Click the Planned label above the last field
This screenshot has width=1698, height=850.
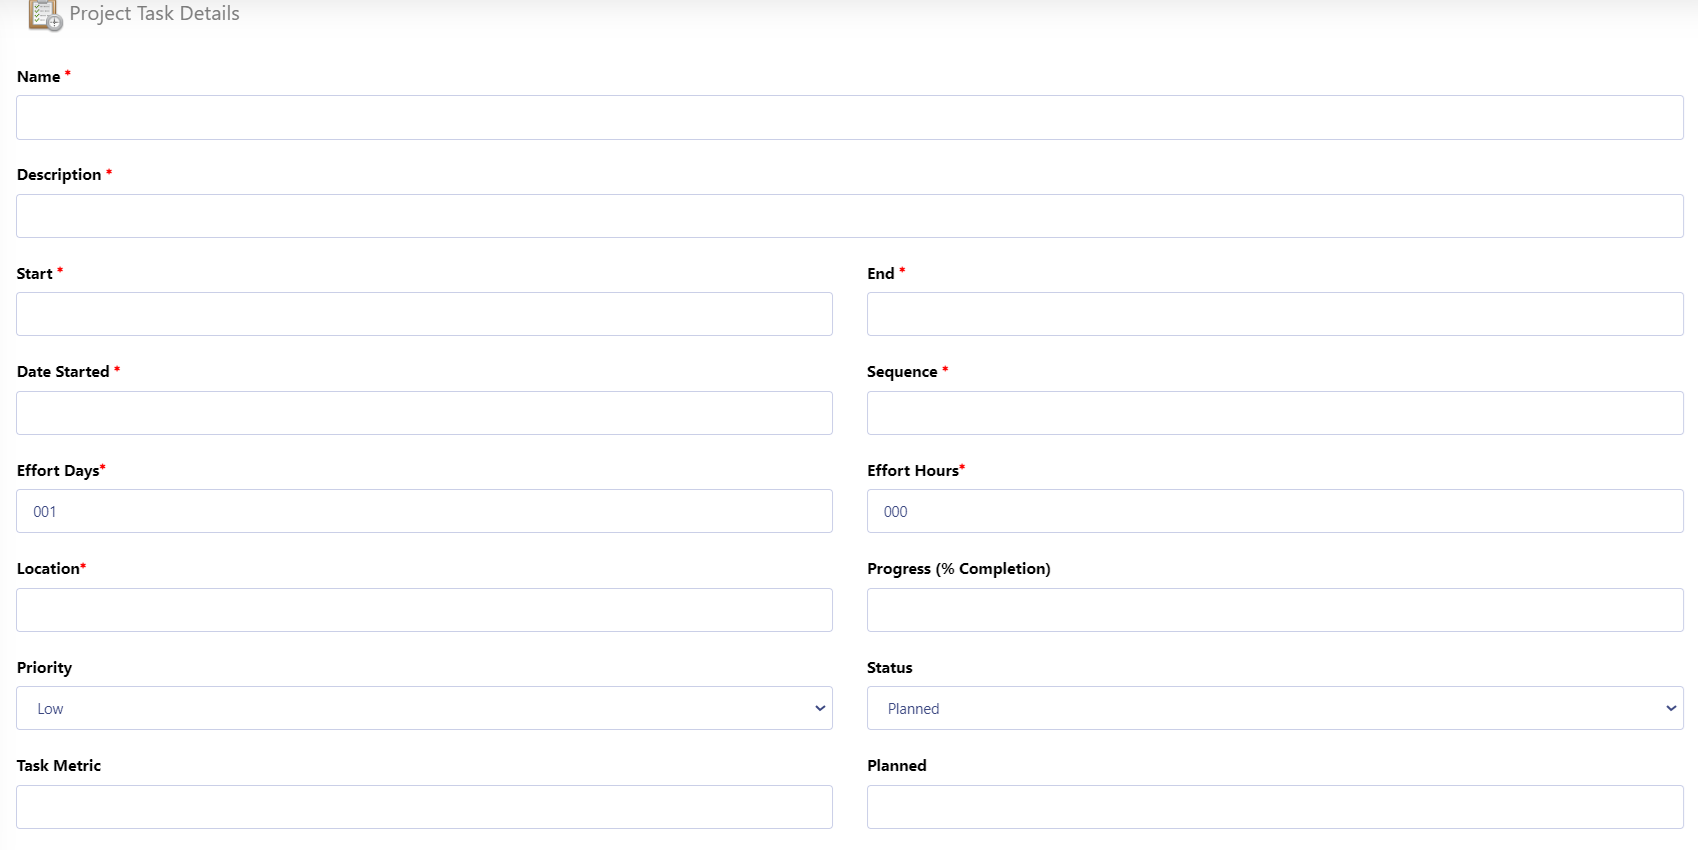[x=897, y=766]
